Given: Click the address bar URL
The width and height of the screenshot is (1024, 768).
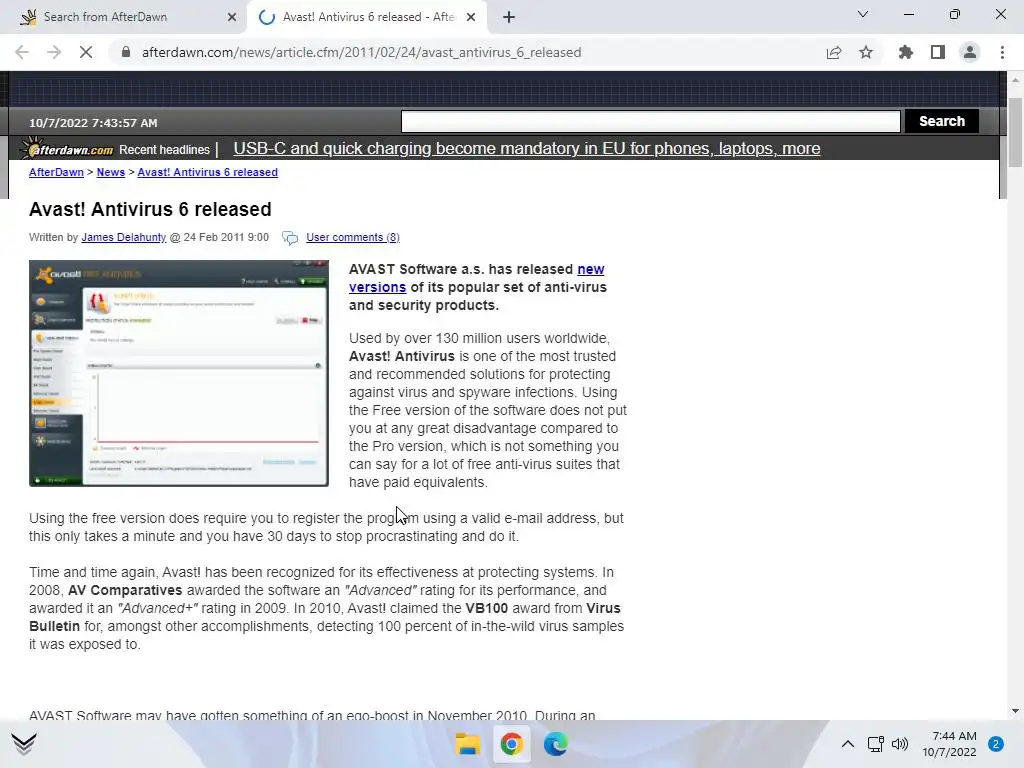Looking at the screenshot, I should 361,52.
